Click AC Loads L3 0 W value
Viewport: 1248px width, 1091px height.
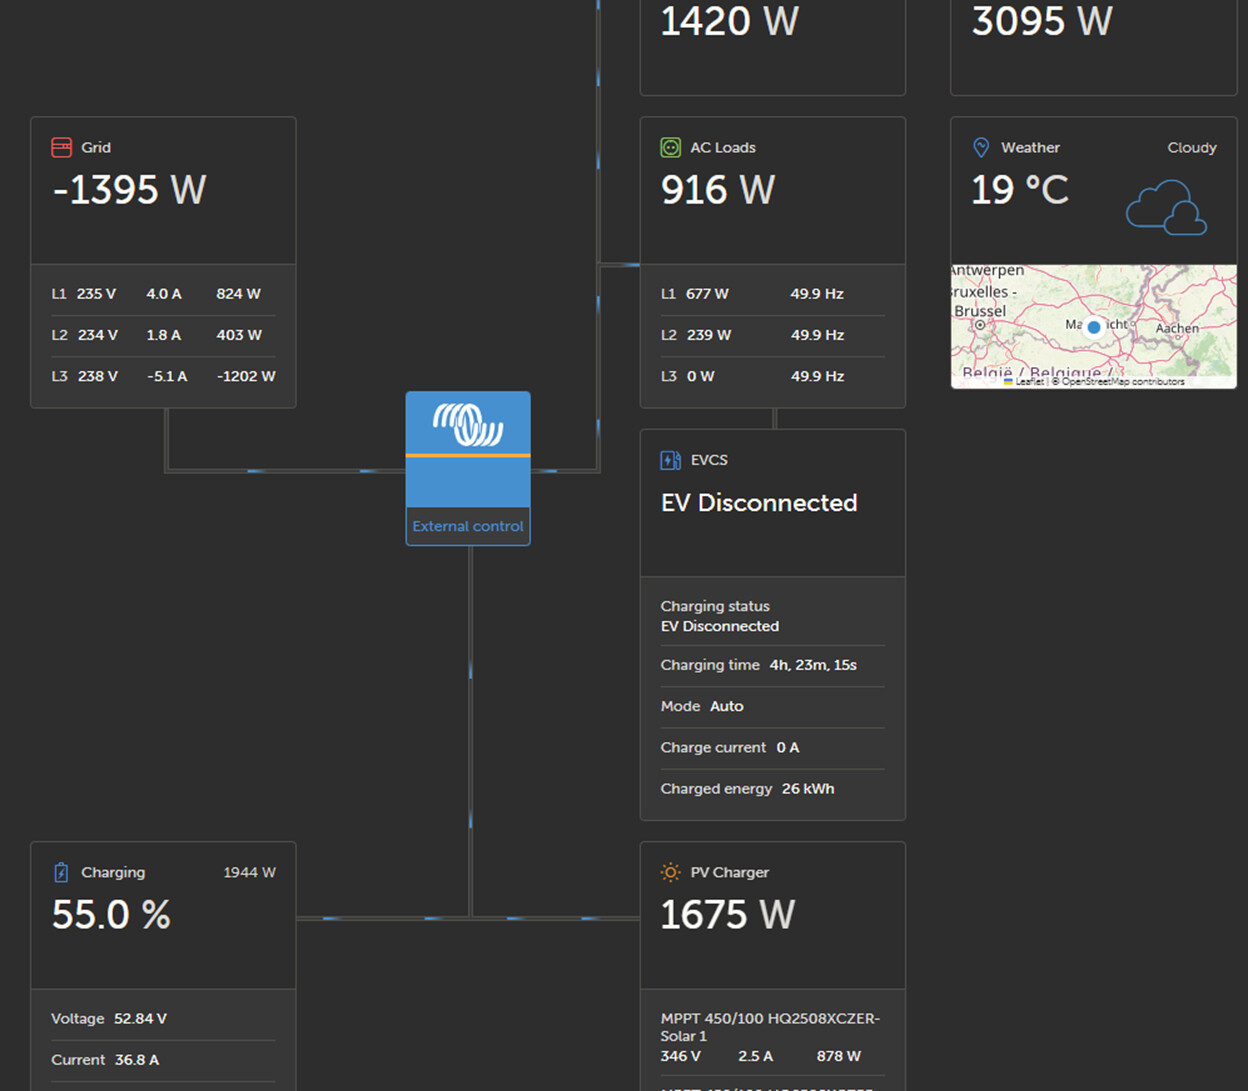701,376
